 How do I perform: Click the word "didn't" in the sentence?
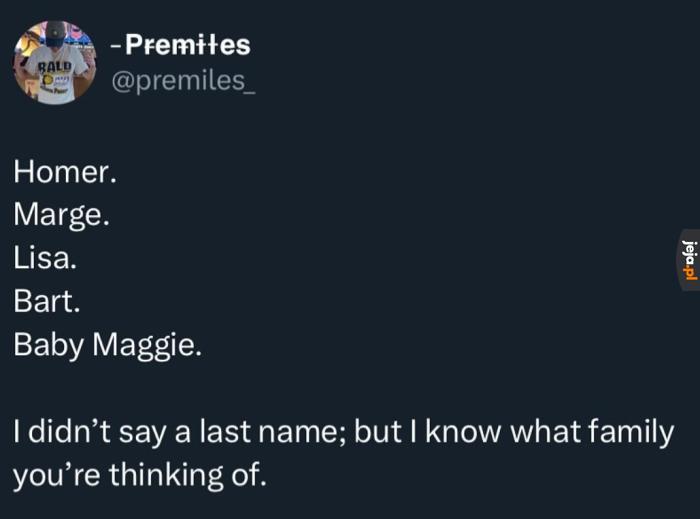click(x=70, y=432)
